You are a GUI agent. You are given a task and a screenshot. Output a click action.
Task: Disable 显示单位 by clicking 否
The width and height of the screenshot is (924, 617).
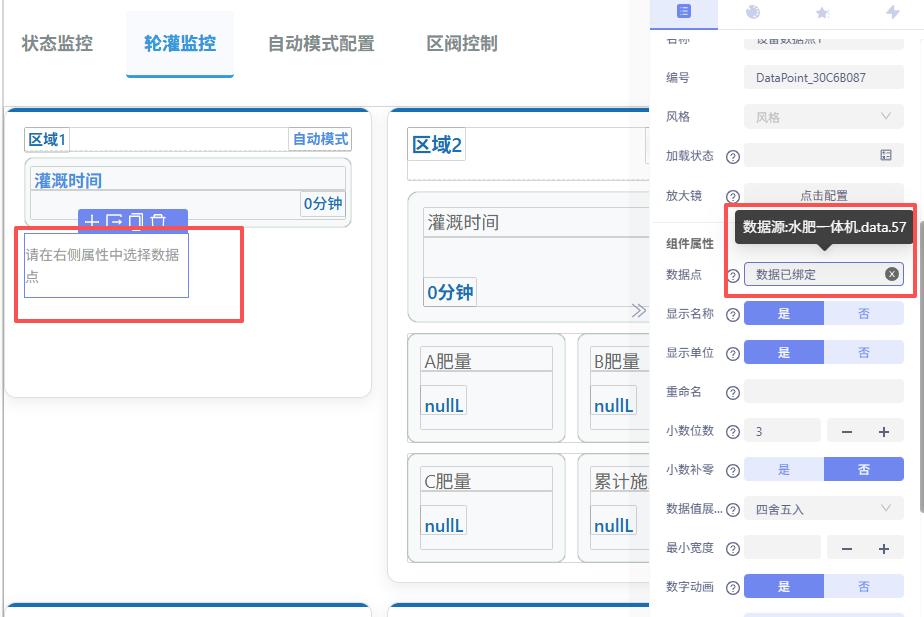click(x=863, y=352)
